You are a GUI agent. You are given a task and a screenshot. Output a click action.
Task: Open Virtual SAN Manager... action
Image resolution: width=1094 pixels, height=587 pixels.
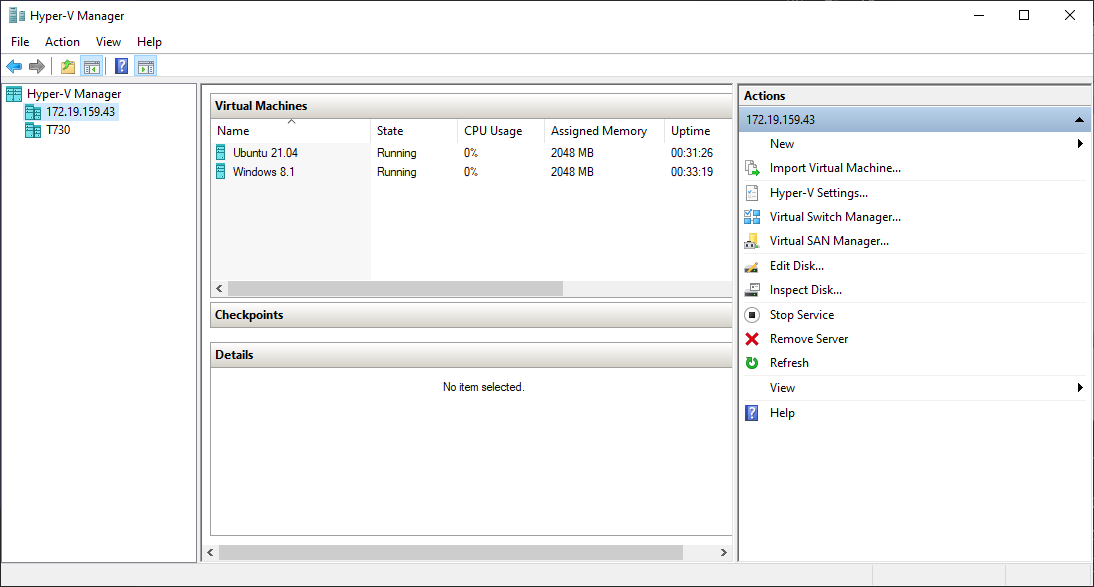(x=829, y=241)
